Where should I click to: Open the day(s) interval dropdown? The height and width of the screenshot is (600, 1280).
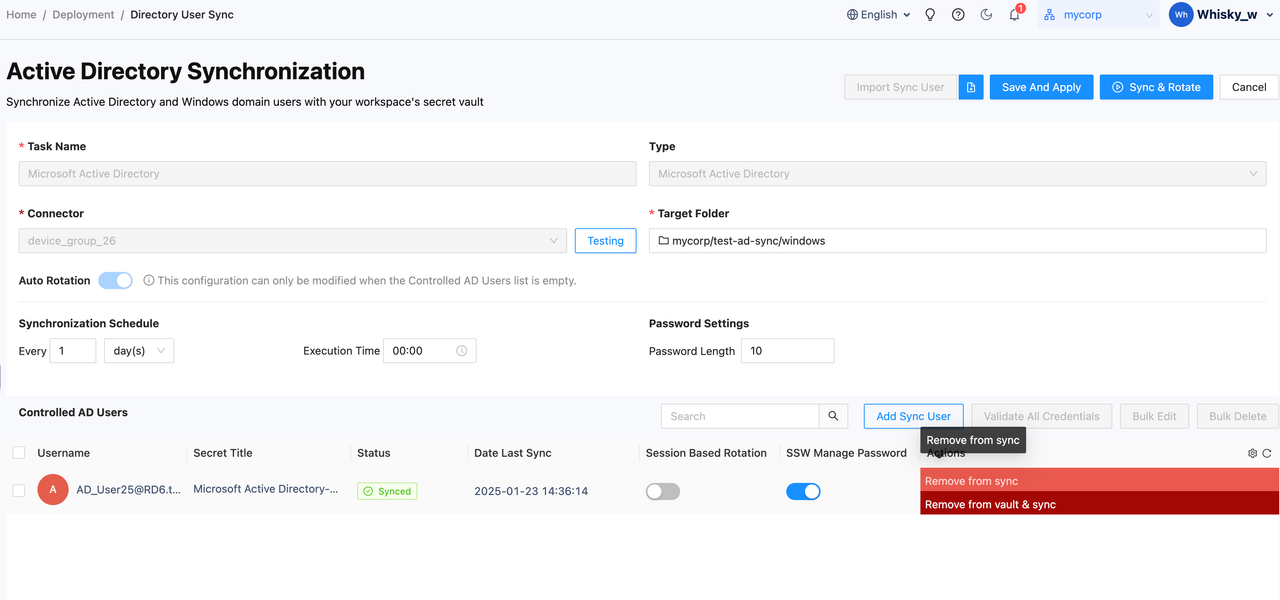coord(139,351)
